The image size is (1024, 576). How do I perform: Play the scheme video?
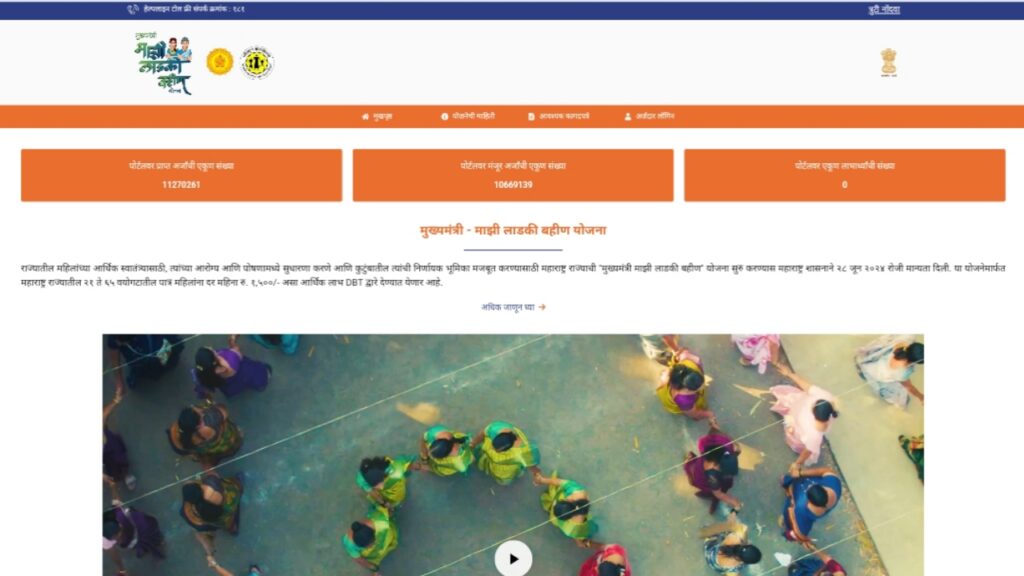[513, 558]
